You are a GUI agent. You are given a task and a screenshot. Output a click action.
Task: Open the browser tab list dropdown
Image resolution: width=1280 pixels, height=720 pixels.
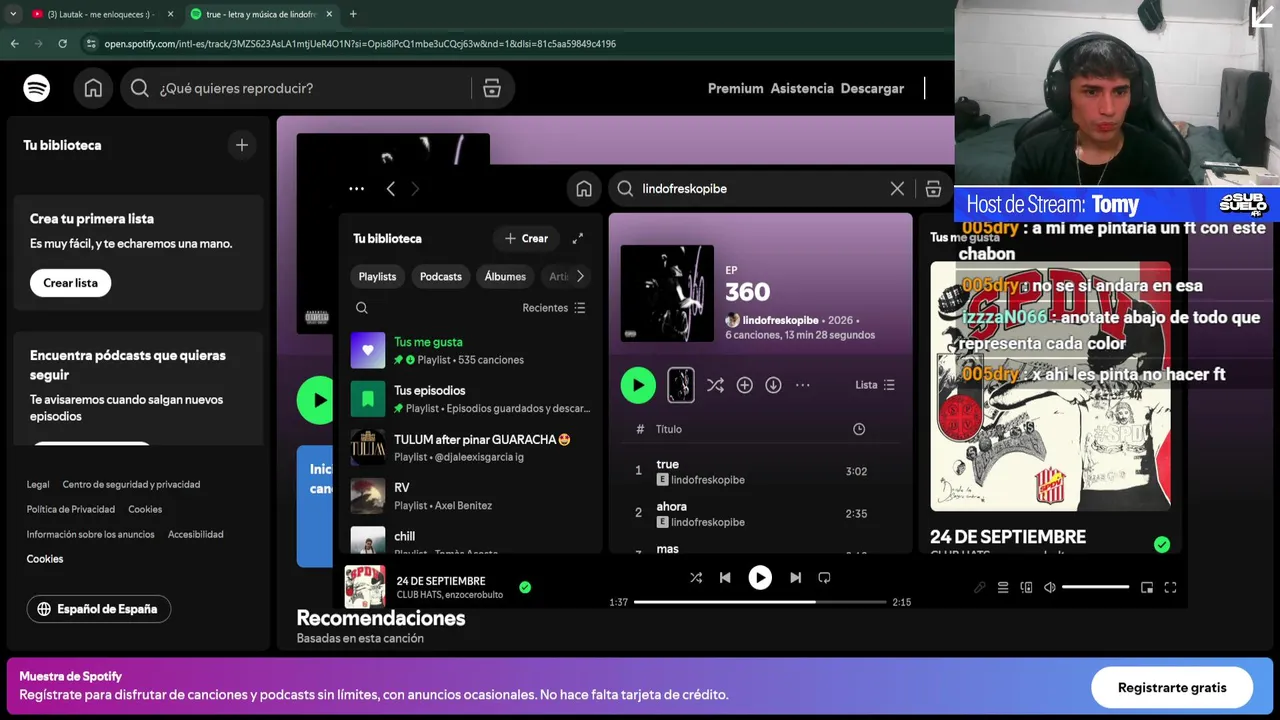[x=12, y=14]
